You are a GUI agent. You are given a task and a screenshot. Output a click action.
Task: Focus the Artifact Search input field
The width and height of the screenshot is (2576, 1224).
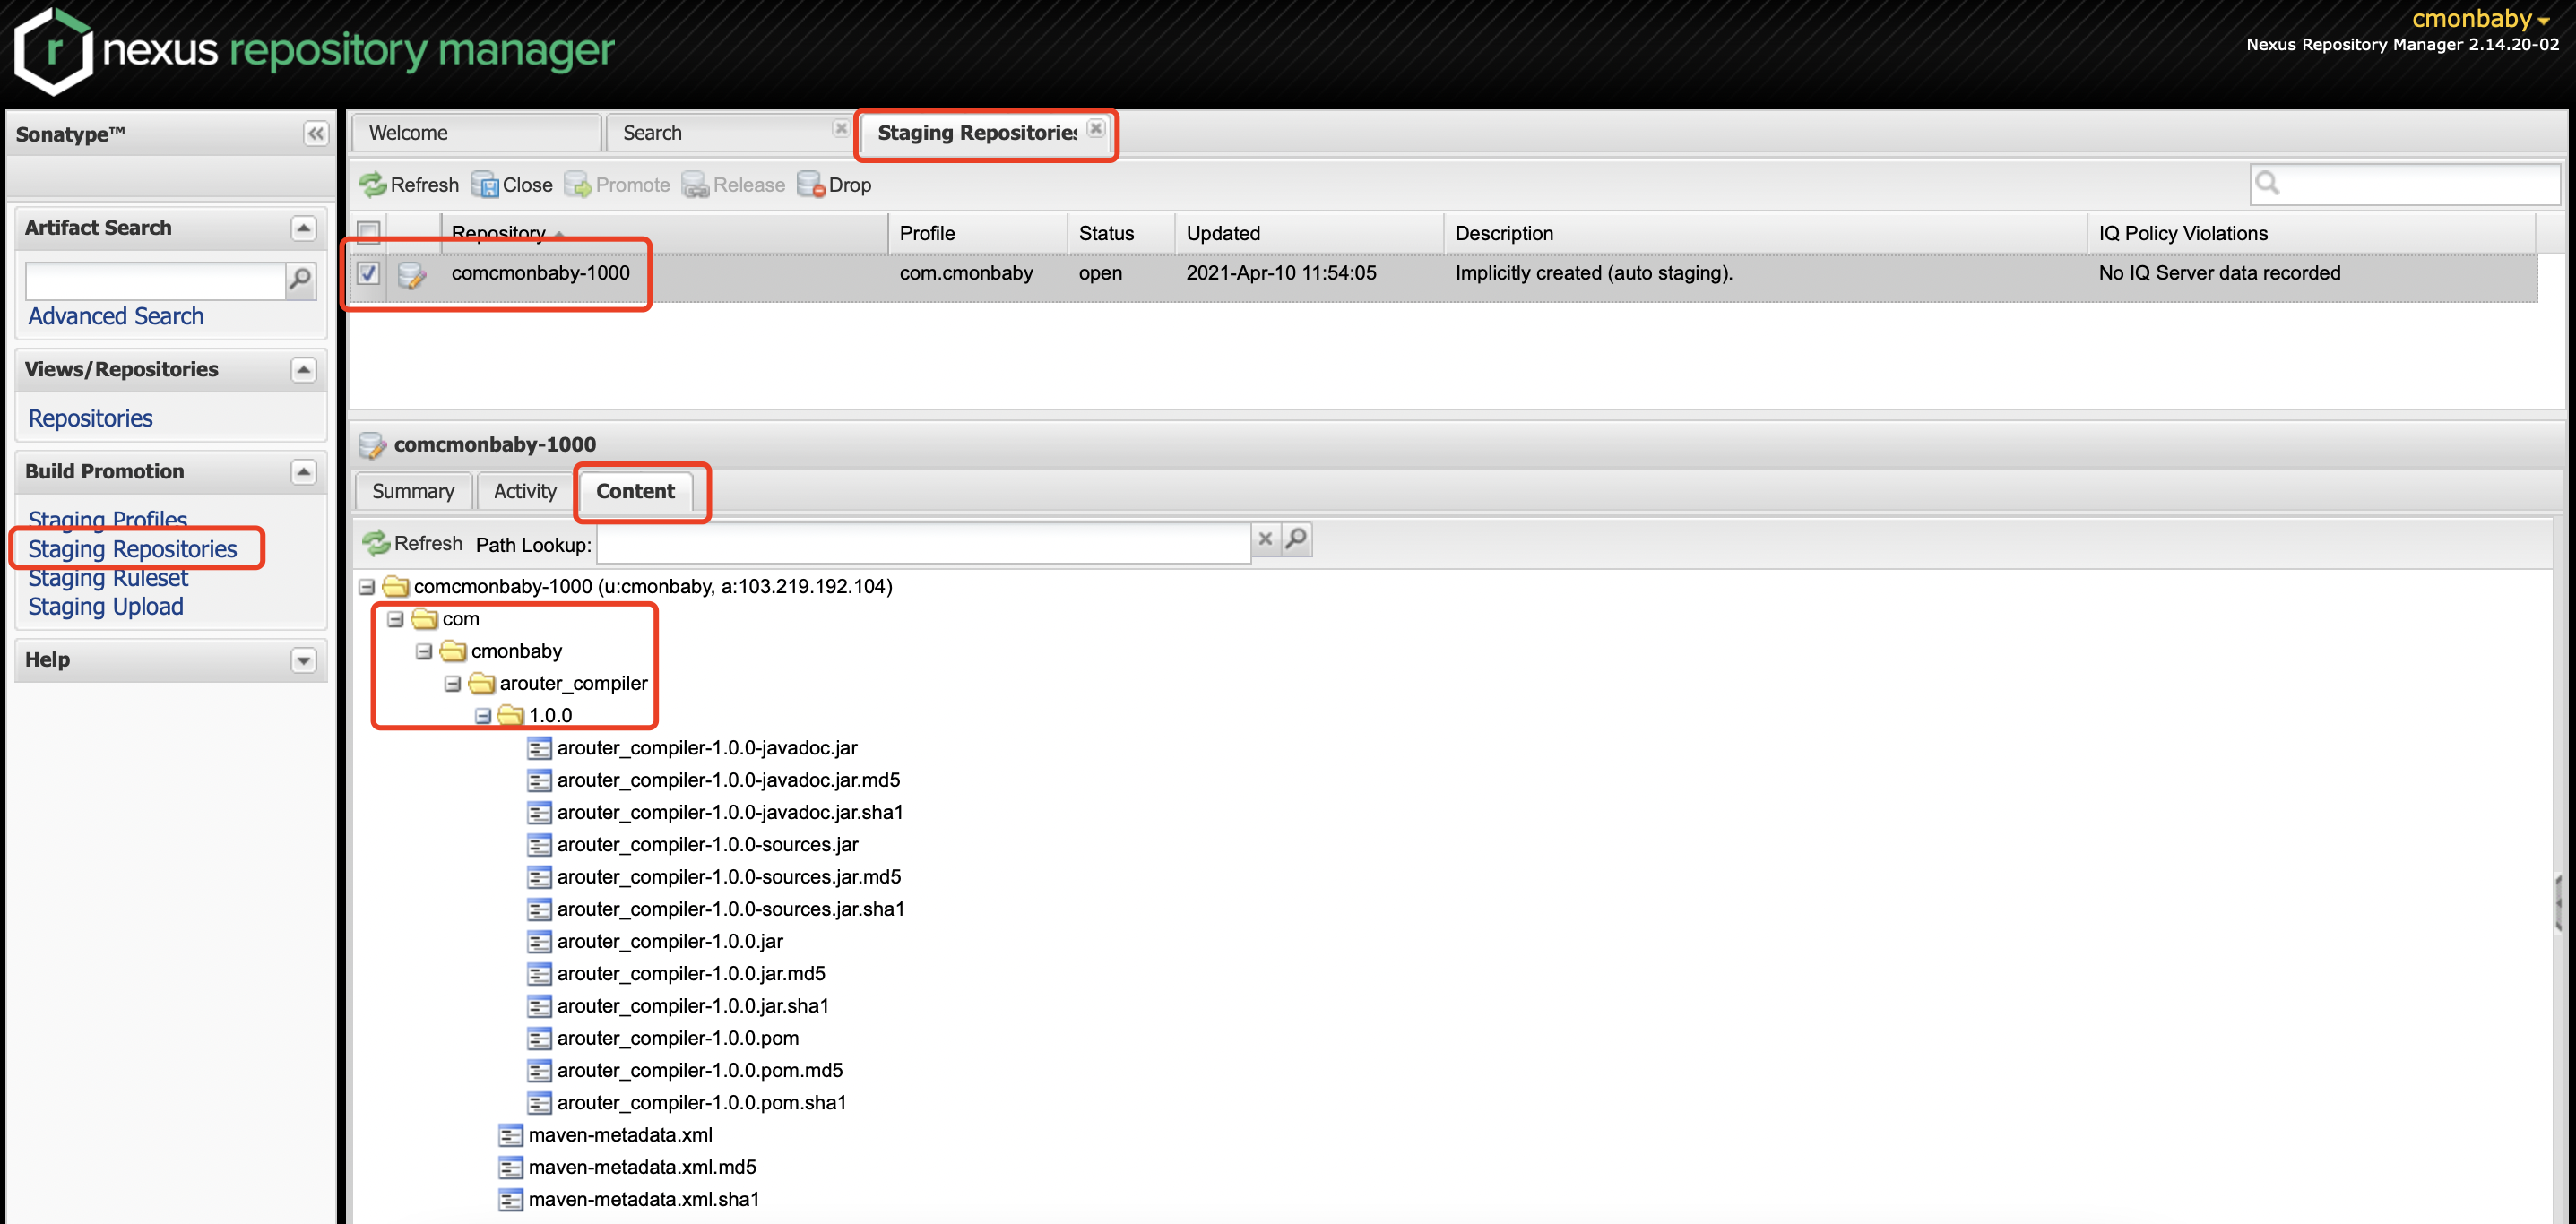pos(156,281)
